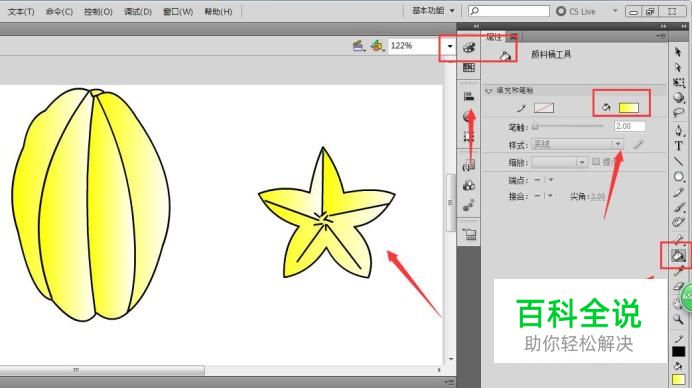Collapse the Tools panel with double arrows
The image size is (692, 388).
(x=684, y=26)
